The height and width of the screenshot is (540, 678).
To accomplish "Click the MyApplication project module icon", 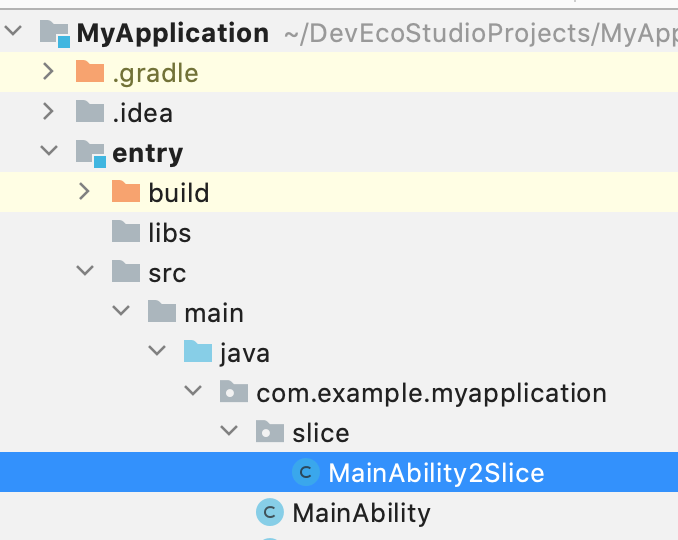I will 55,34.
